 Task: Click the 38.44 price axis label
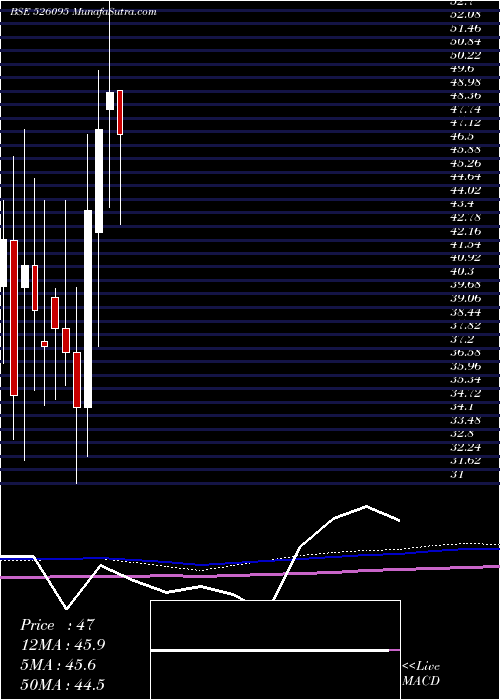[x=465, y=312]
